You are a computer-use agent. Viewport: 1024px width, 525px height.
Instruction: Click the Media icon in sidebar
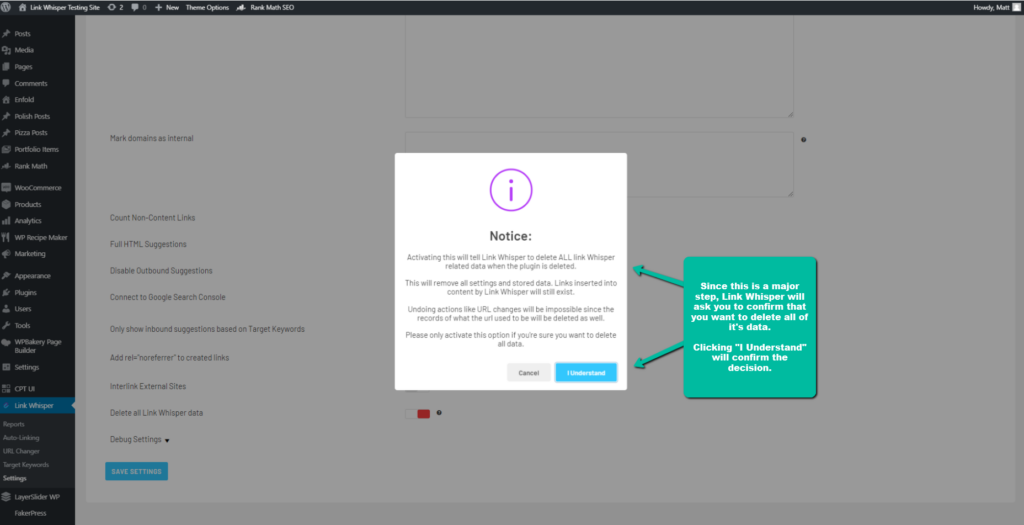(x=7, y=50)
